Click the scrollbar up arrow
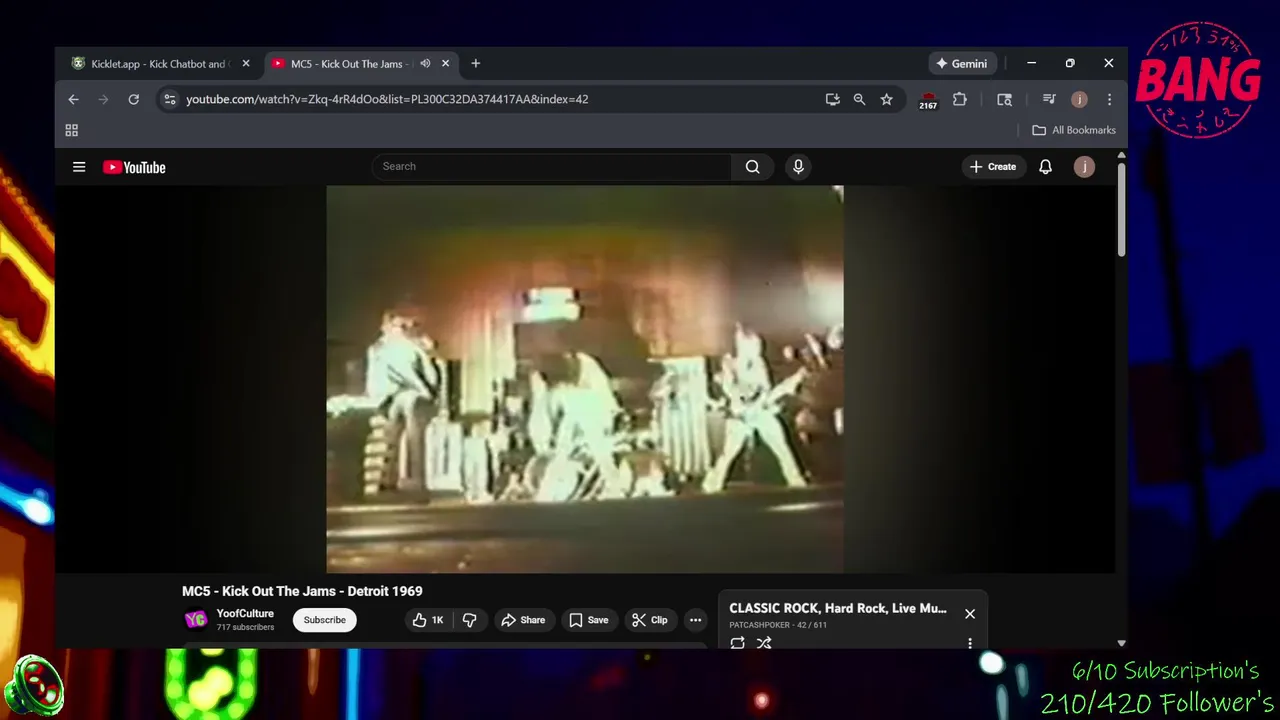Image resolution: width=1280 pixels, height=720 pixels. [x=1121, y=155]
